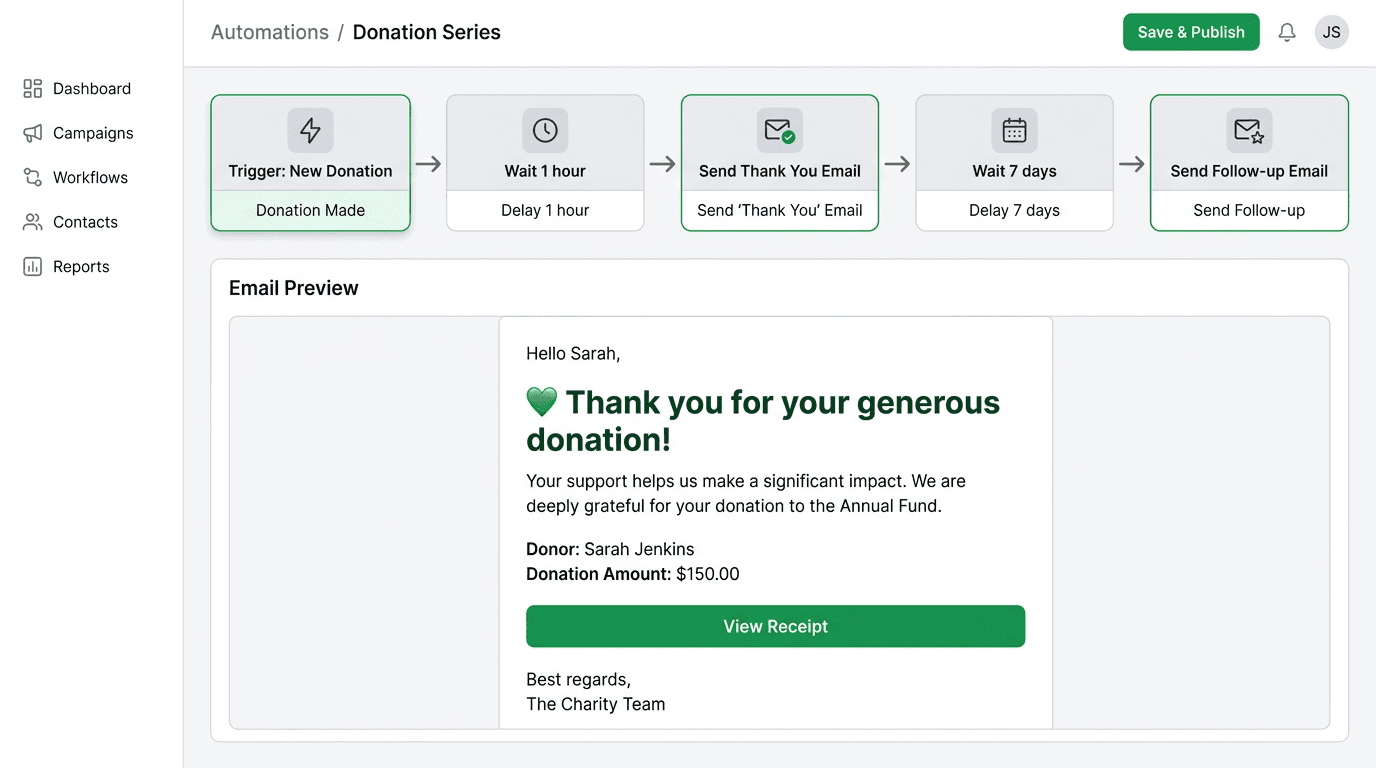1376x768 pixels.
Task: Click the green heart in the email preview
Action: (541, 400)
